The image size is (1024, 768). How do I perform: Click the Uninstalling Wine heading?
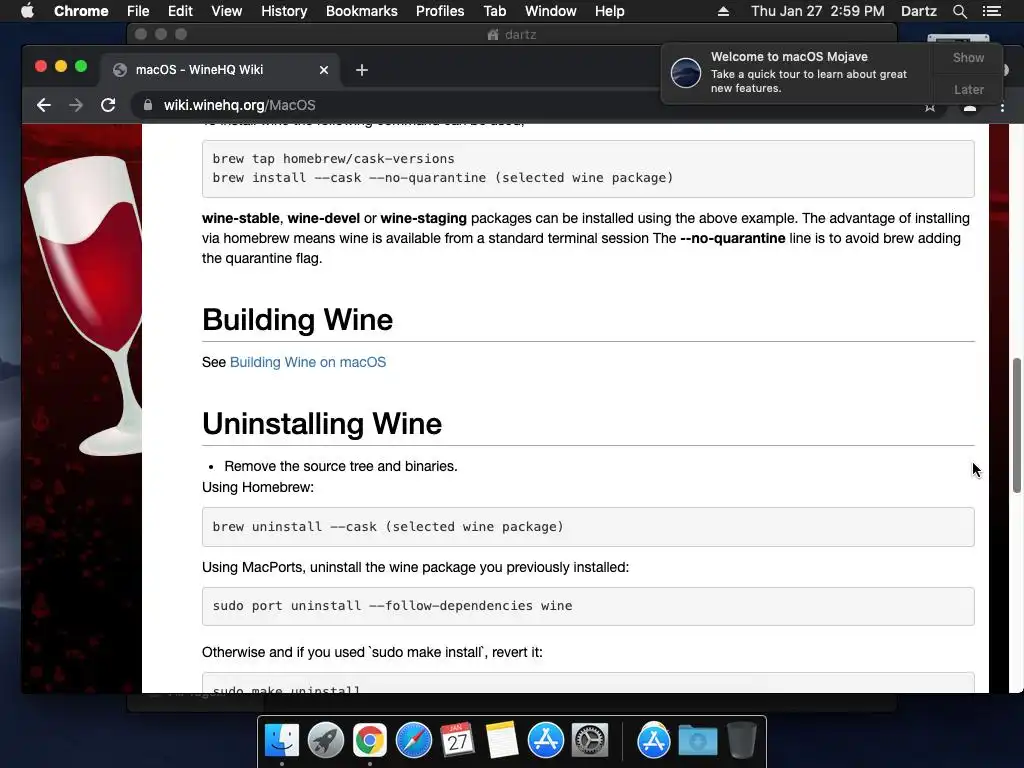(x=322, y=424)
